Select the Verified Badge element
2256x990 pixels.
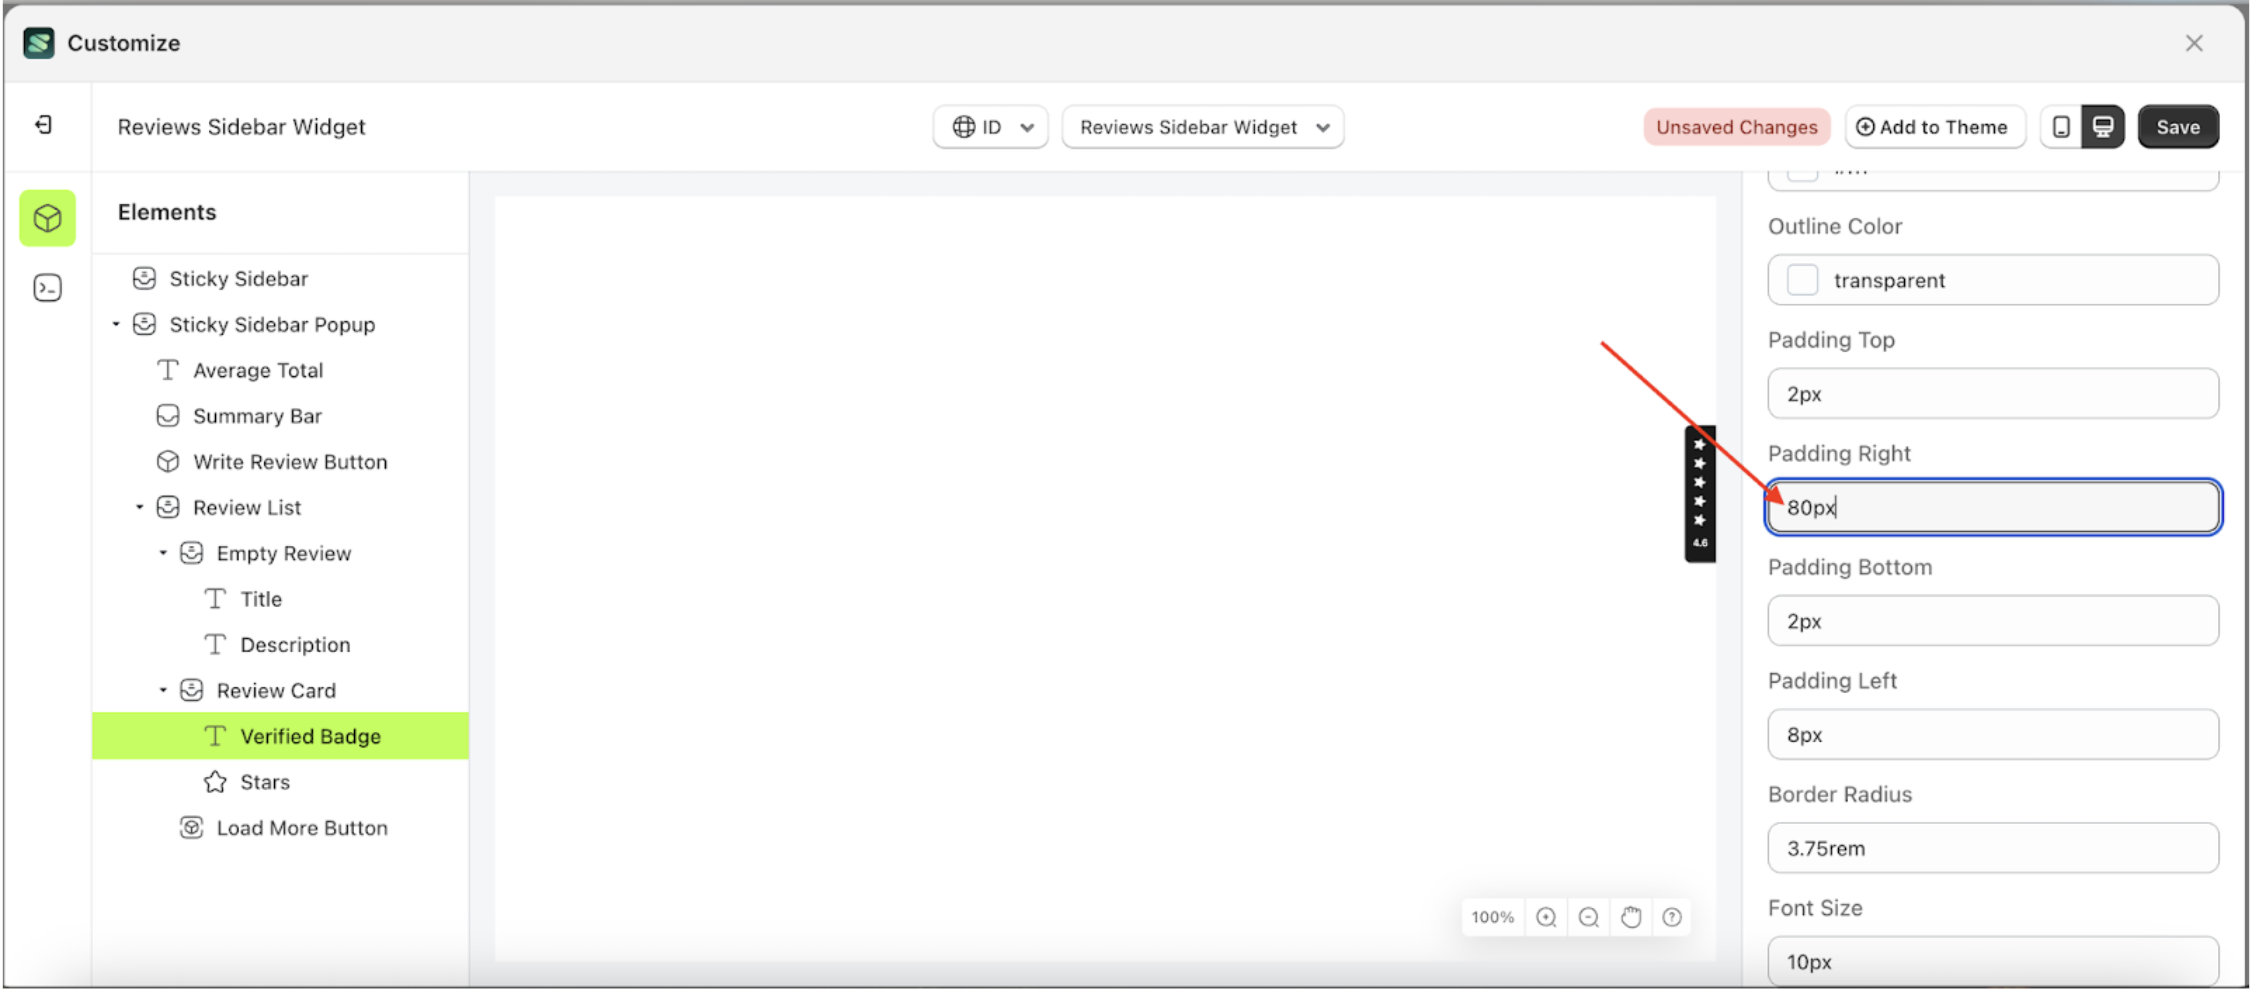(x=309, y=735)
